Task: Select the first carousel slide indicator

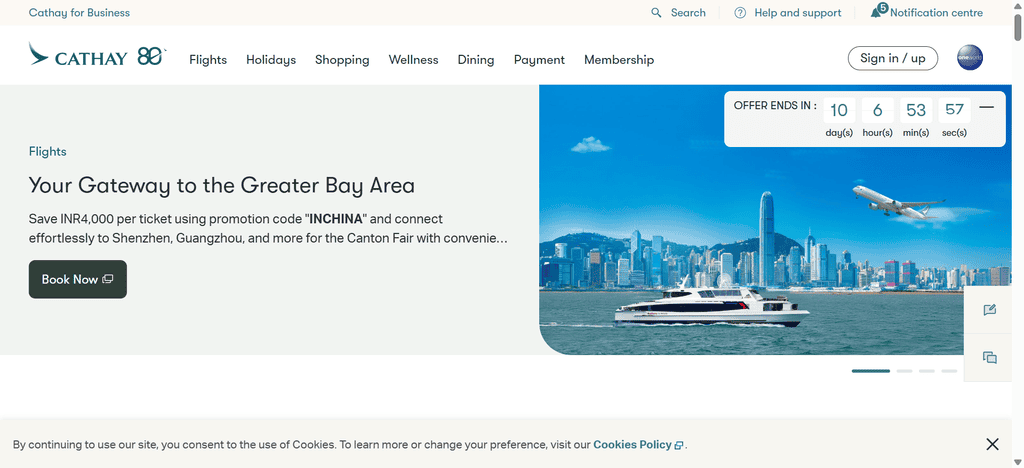Action: (x=871, y=371)
